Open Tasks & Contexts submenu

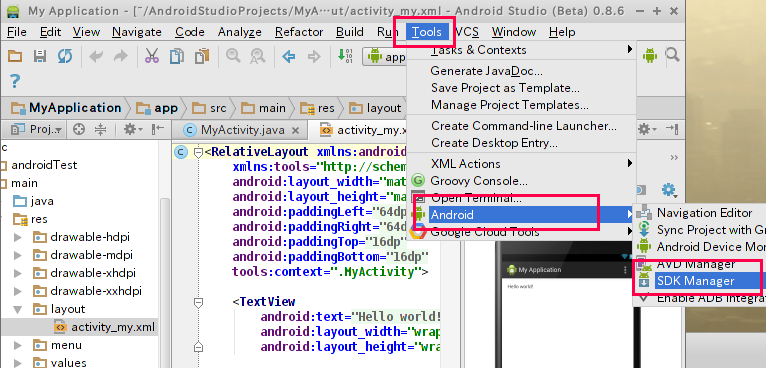[x=522, y=50]
